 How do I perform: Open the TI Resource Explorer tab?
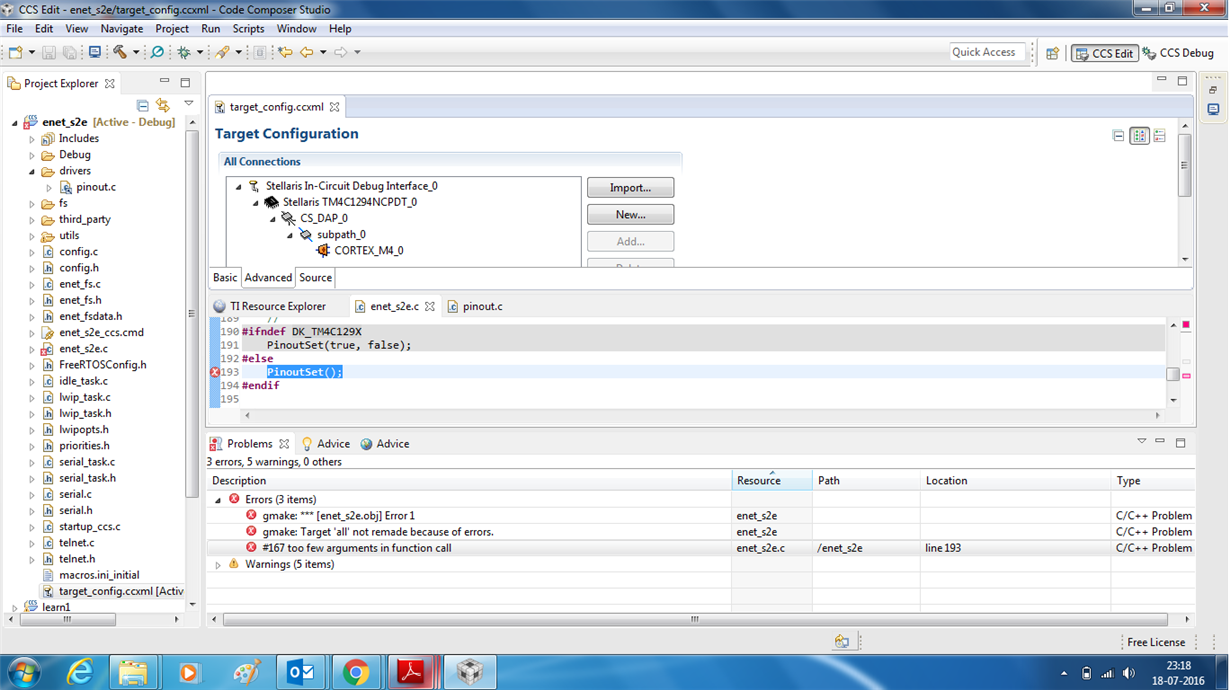coord(270,306)
